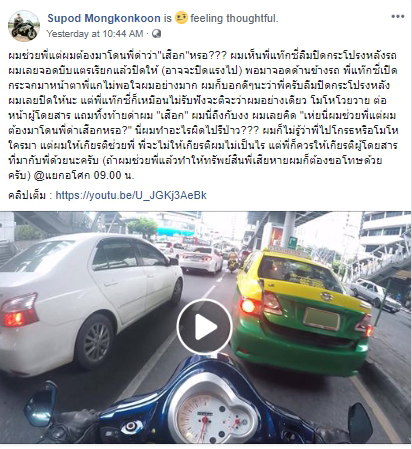412x449 pixels.
Task: Click the globe public privacy icon
Action: click(x=156, y=34)
